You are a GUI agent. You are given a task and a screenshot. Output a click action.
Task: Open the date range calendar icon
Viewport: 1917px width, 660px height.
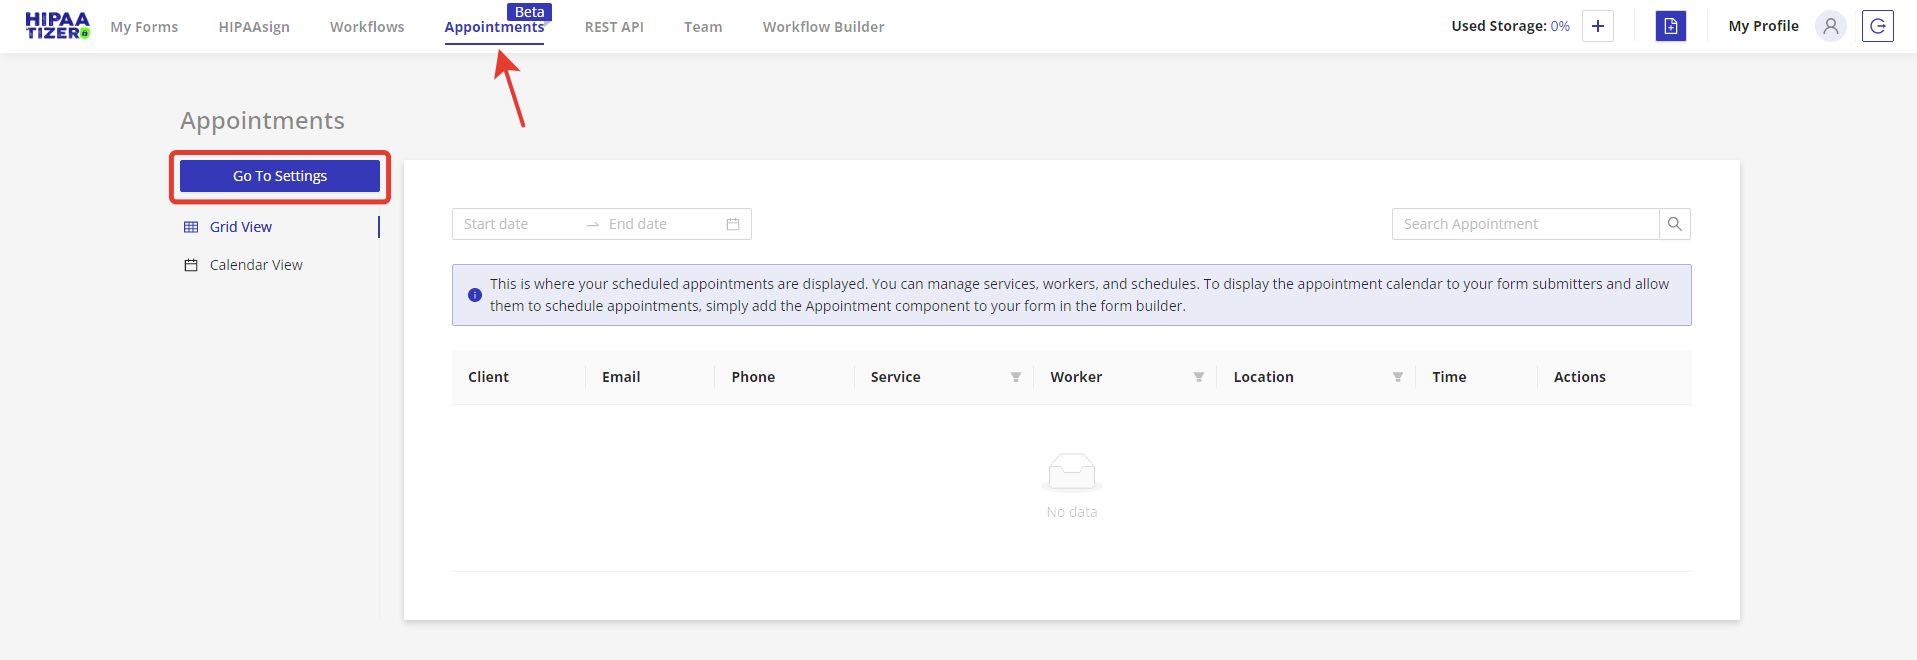pyautogui.click(x=733, y=224)
